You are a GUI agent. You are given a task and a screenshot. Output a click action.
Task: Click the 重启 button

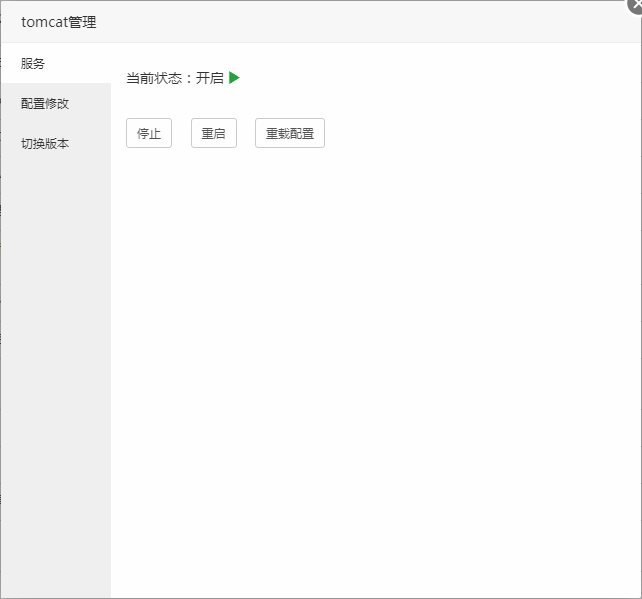point(213,133)
